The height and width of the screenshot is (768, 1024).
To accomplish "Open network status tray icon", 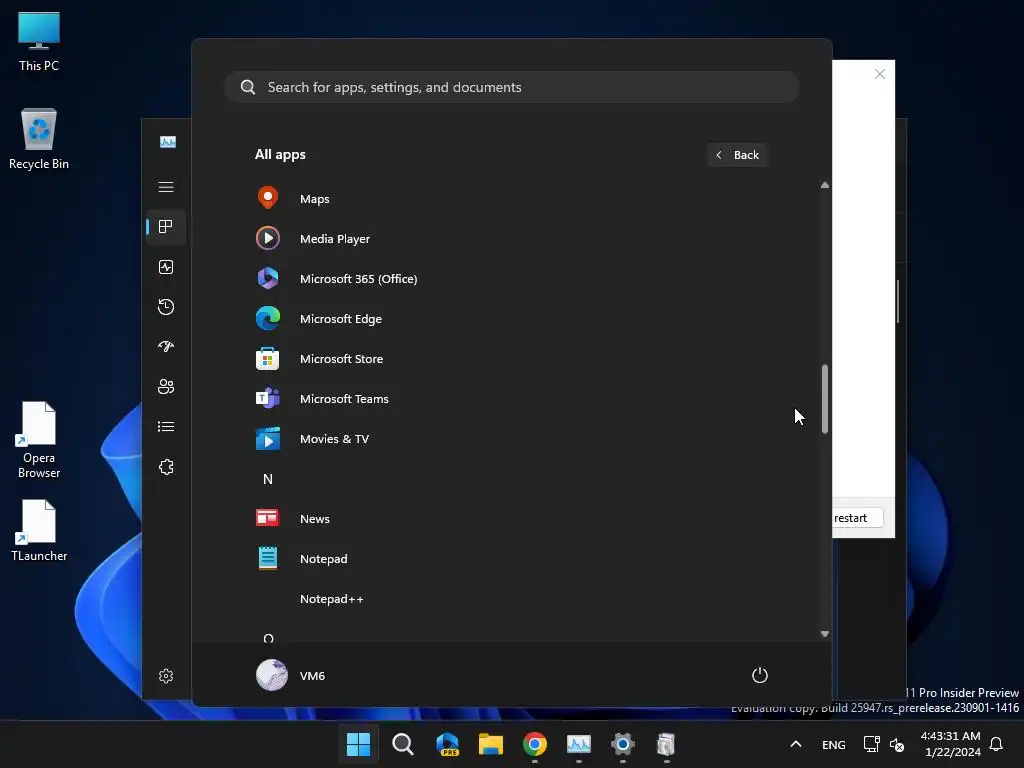I will click(x=871, y=744).
